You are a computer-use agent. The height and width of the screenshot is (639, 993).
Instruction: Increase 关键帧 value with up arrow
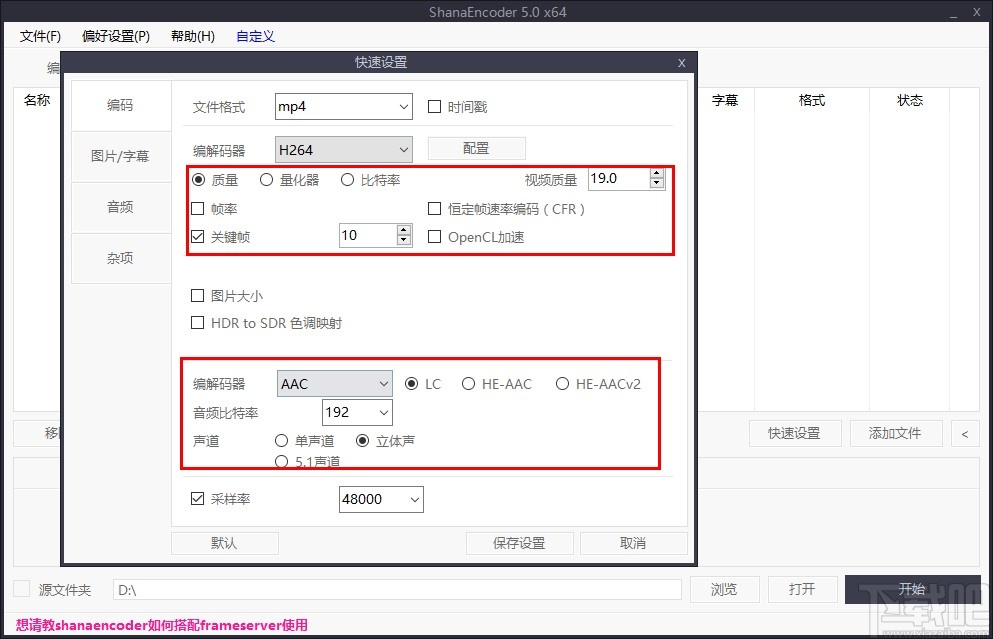pos(403,231)
